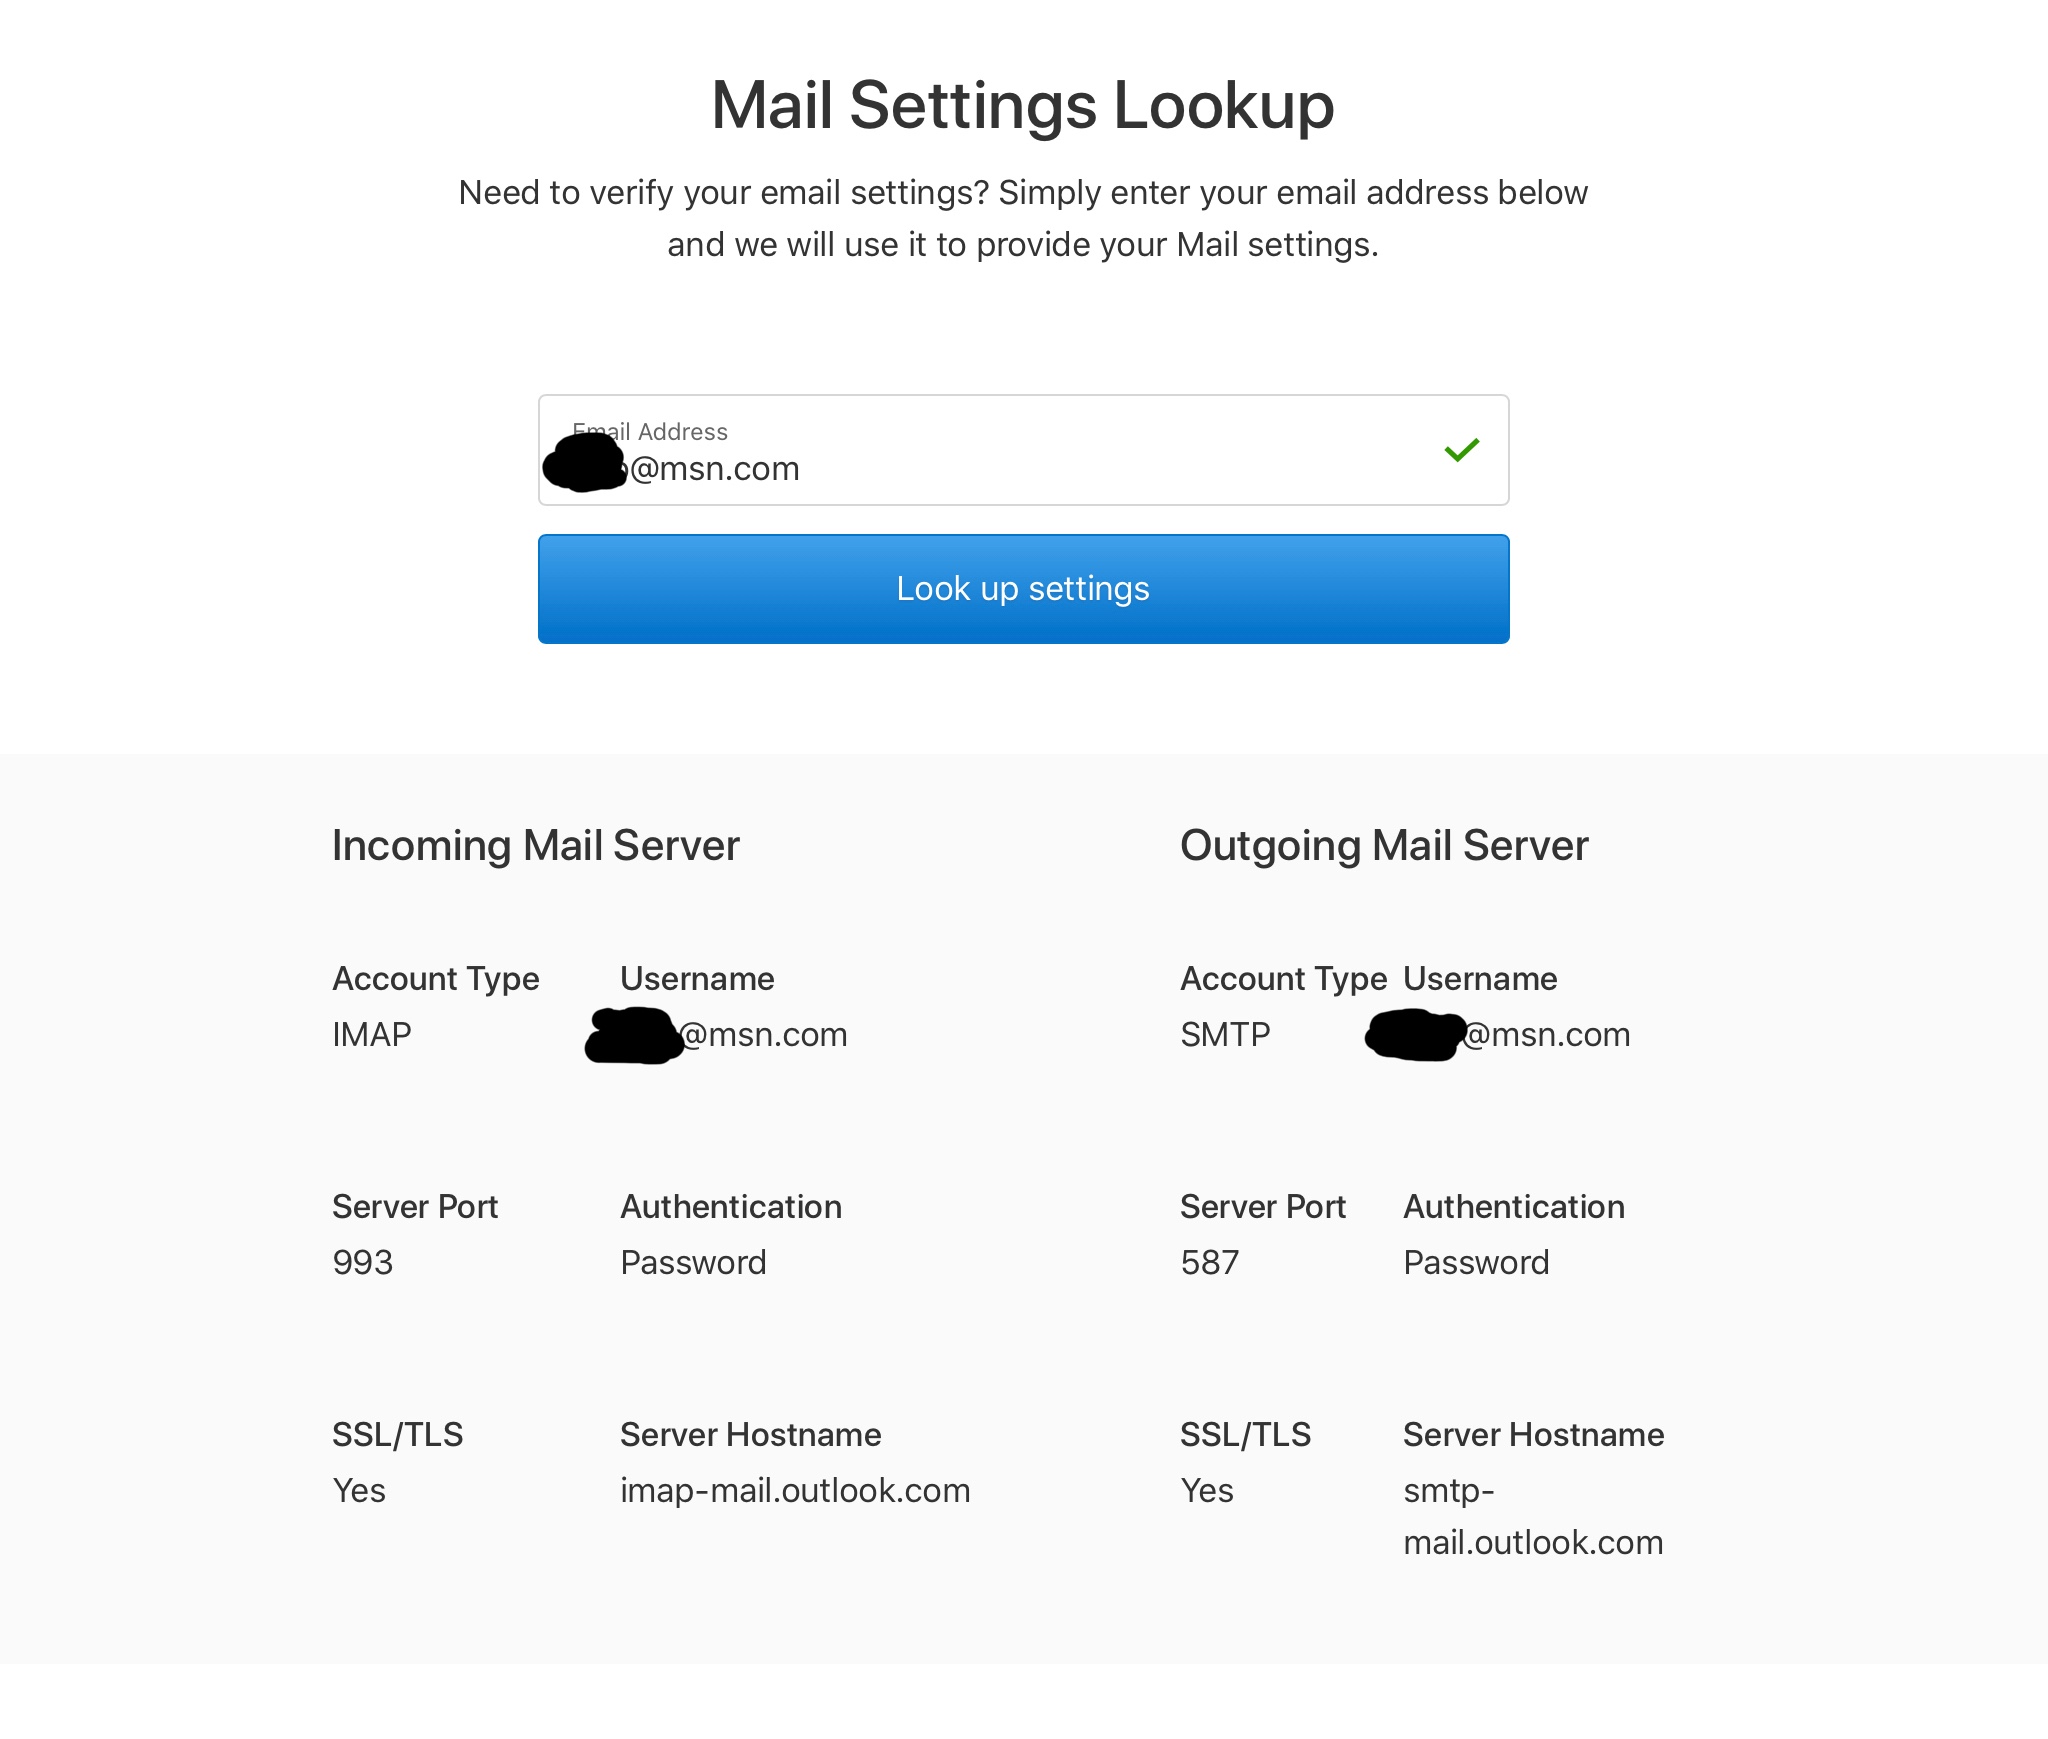This screenshot has width=2048, height=1739.
Task: Click the incoming username @msn.com value
Action: 717,1034
